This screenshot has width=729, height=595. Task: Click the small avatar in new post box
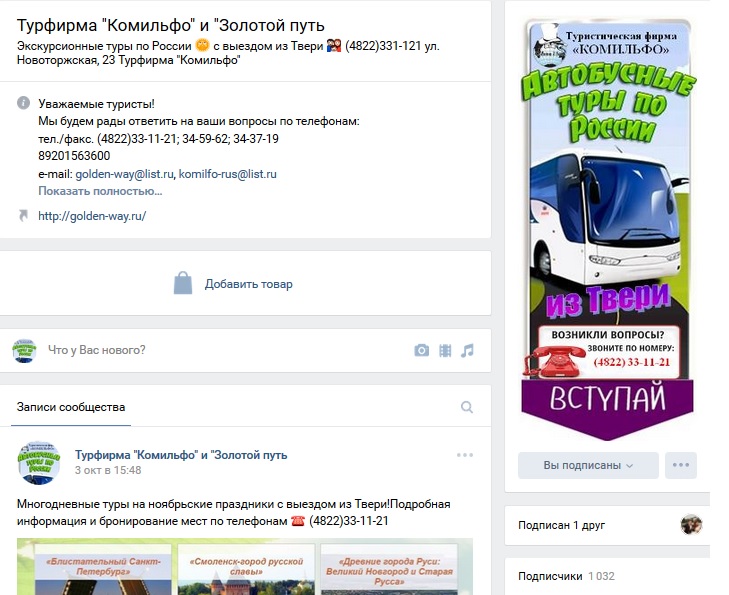(x=24, y=350)
